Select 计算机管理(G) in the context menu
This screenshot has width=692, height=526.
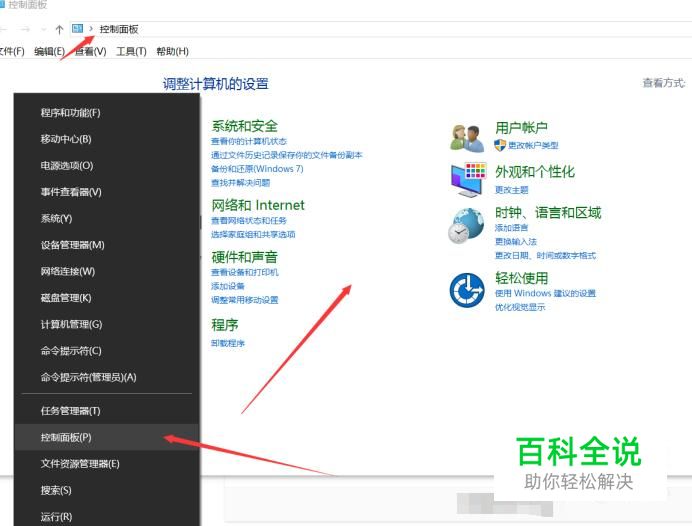click(107, 325)
